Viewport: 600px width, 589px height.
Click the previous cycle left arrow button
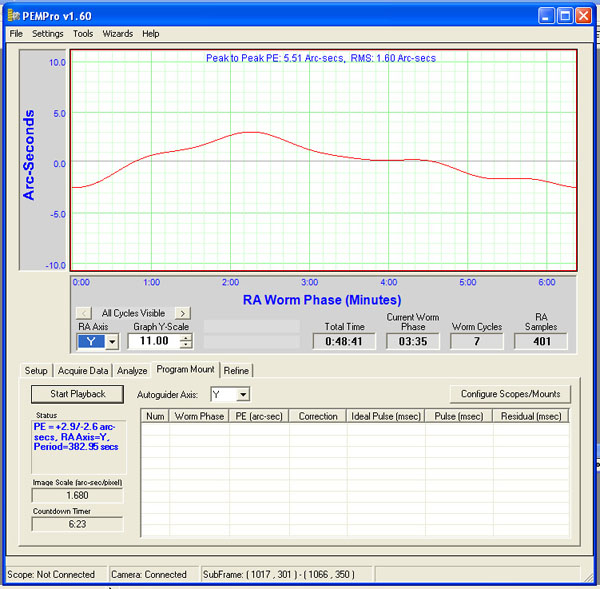85,313
